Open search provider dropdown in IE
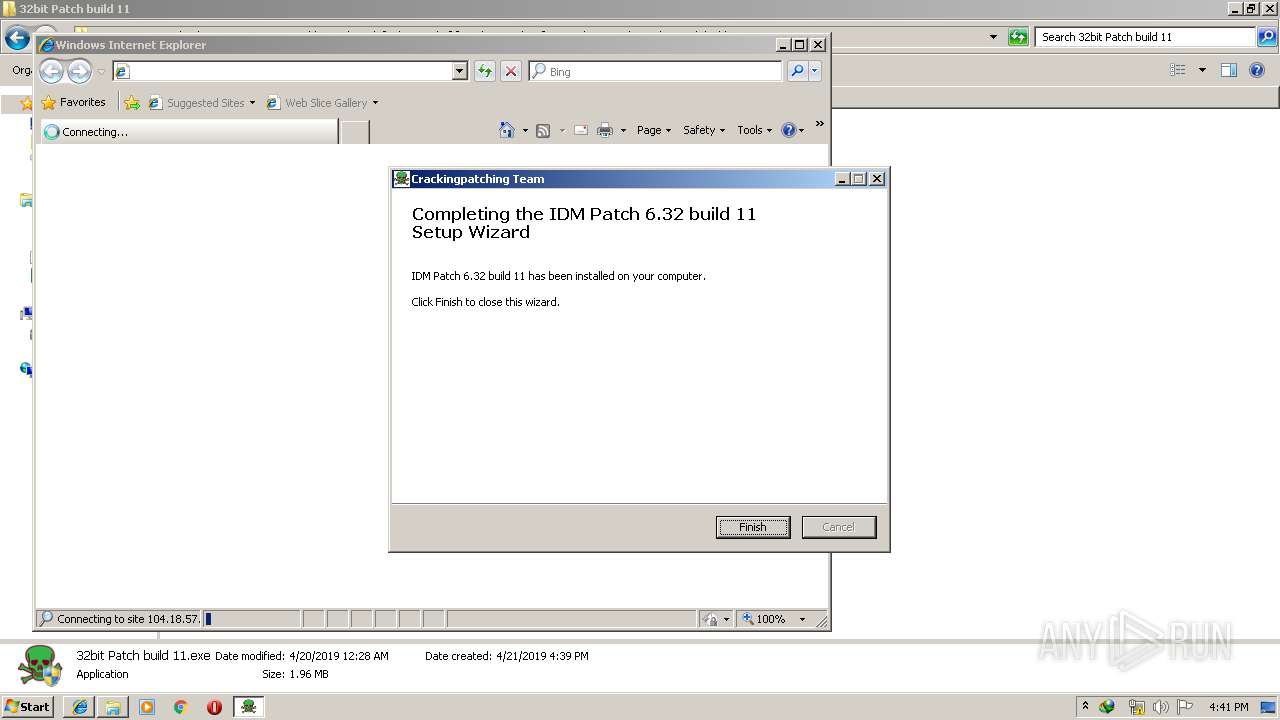Screen dimensions: 1280x720 (815, 71)
